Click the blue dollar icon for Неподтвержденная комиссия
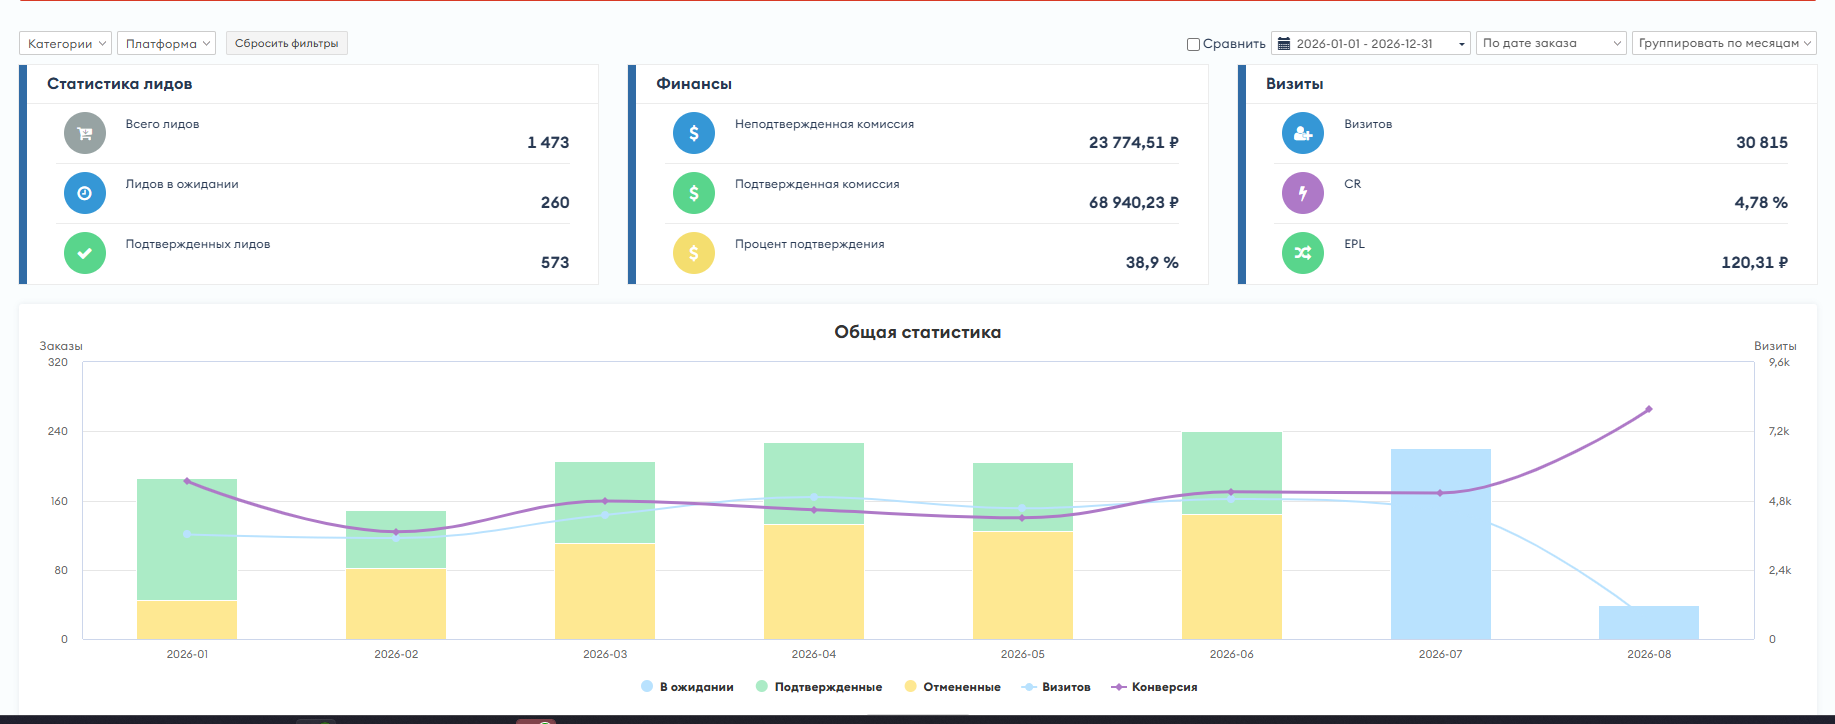Image resolution: width=1835 pixels, height=724 pixels. (x=694, y=133)
